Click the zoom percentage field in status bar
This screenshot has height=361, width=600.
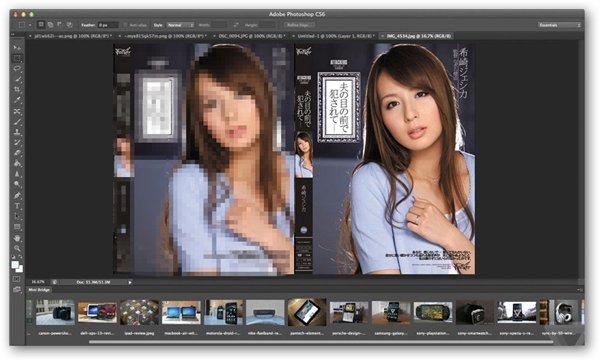[38, 282]
